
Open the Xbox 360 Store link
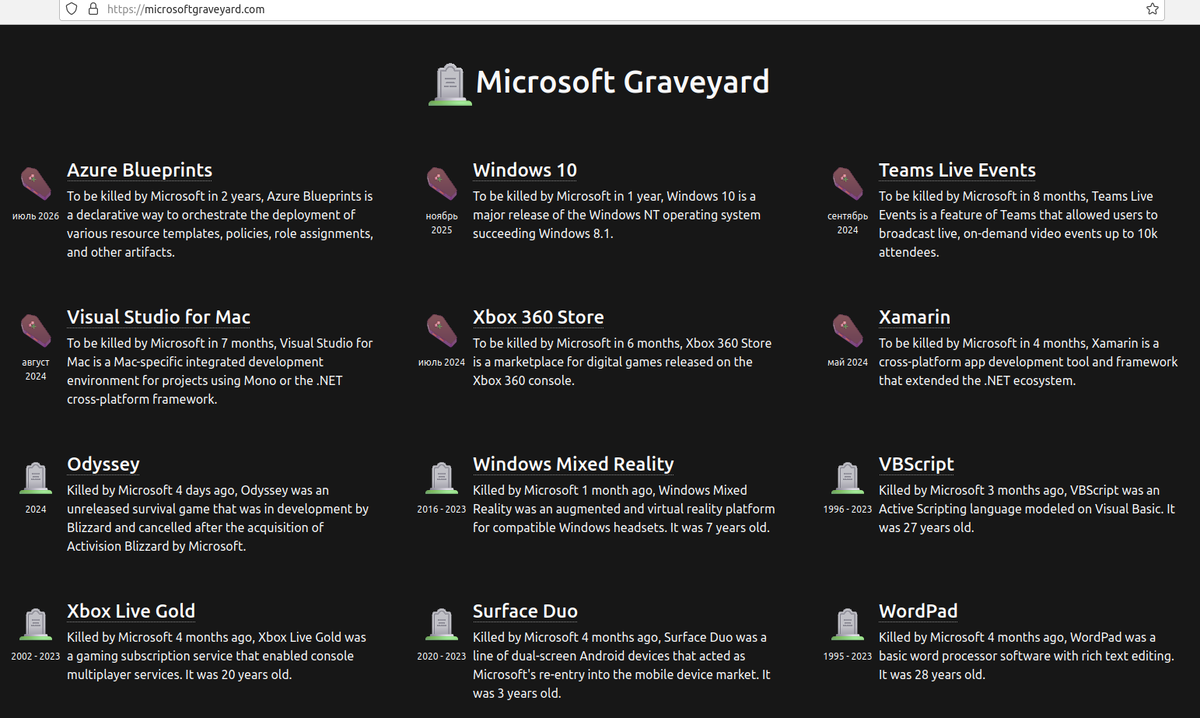point(538,317)
